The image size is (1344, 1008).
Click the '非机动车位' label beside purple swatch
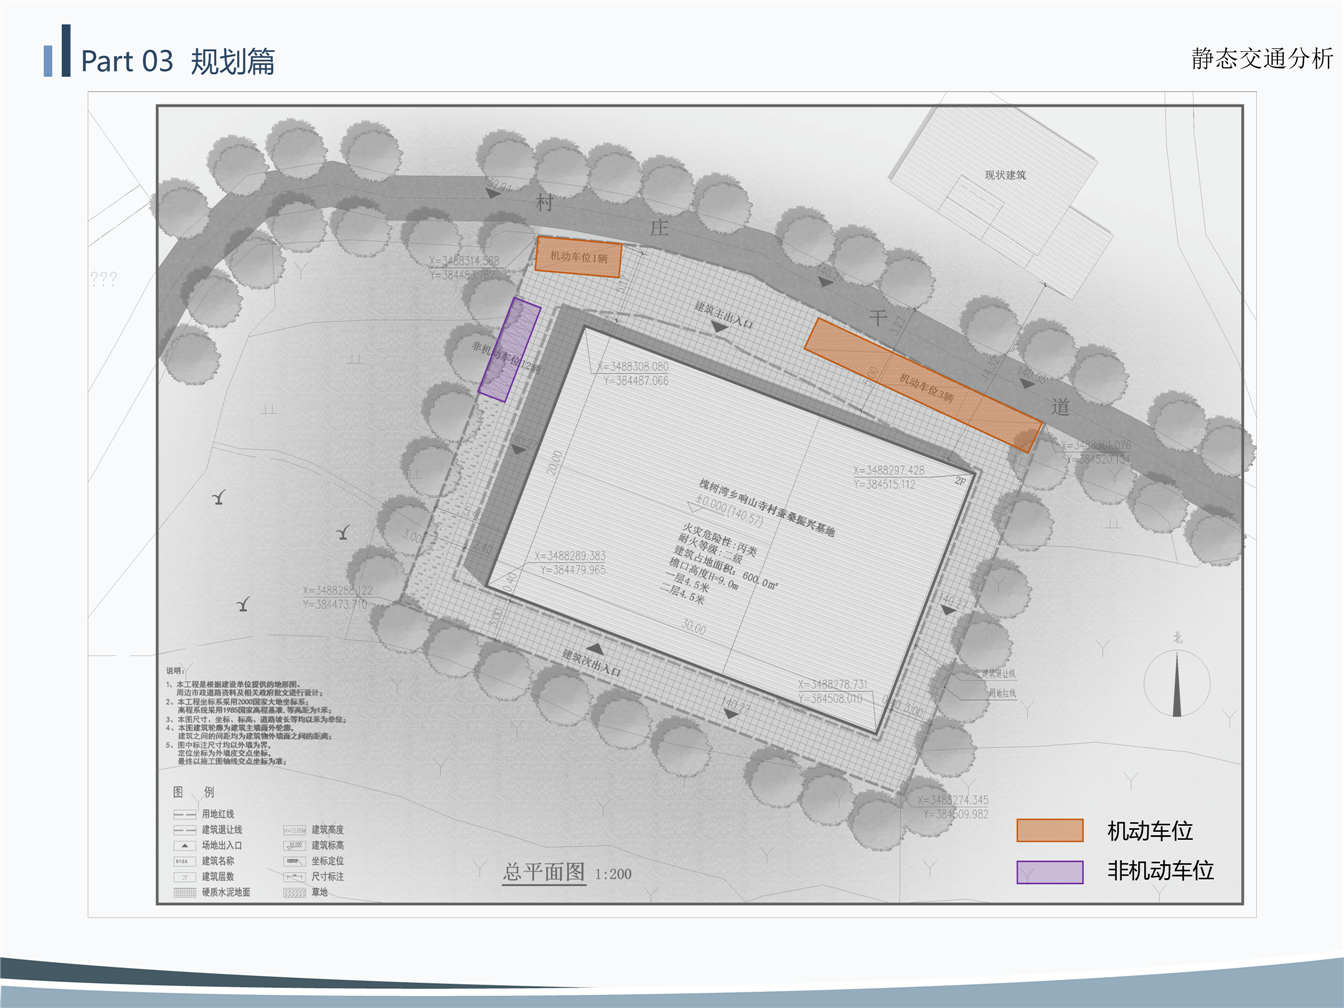click(1161, 871)
